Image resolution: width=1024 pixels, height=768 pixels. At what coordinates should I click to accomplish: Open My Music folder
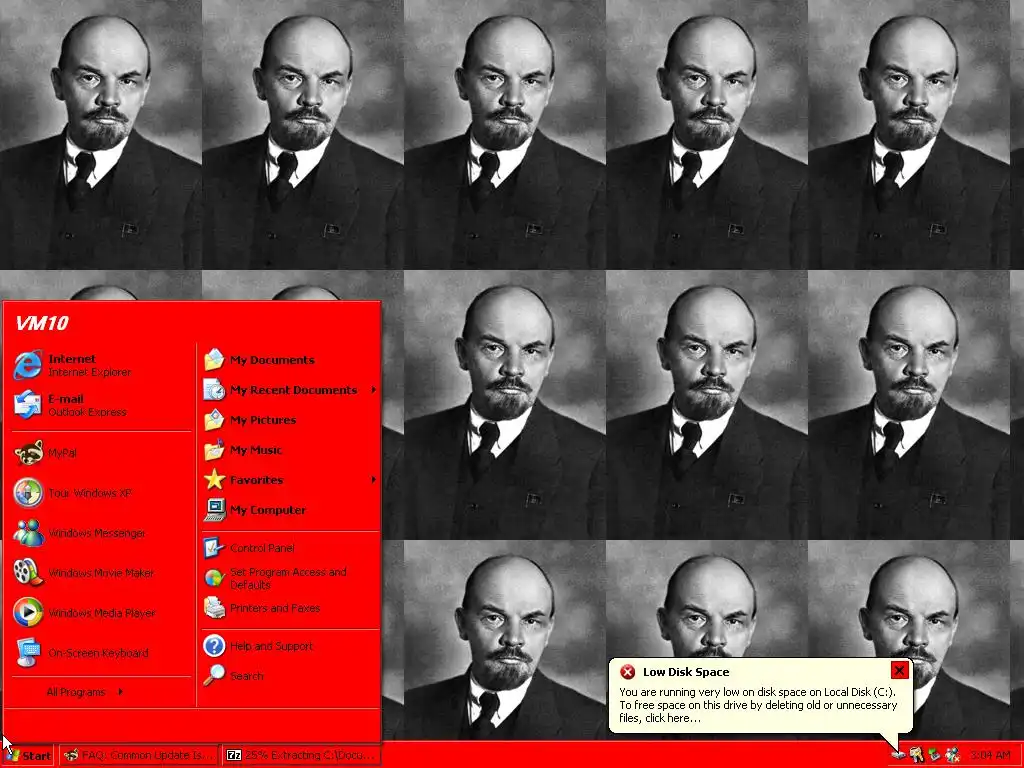pos(290,450)
